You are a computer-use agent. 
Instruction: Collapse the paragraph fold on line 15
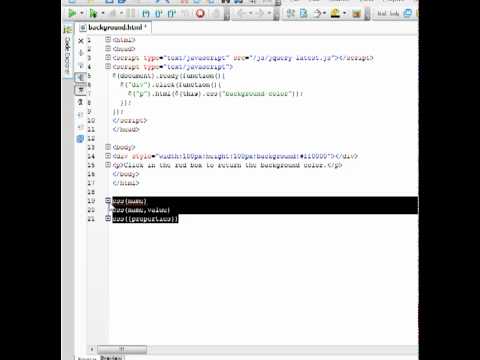click(108, 165)
